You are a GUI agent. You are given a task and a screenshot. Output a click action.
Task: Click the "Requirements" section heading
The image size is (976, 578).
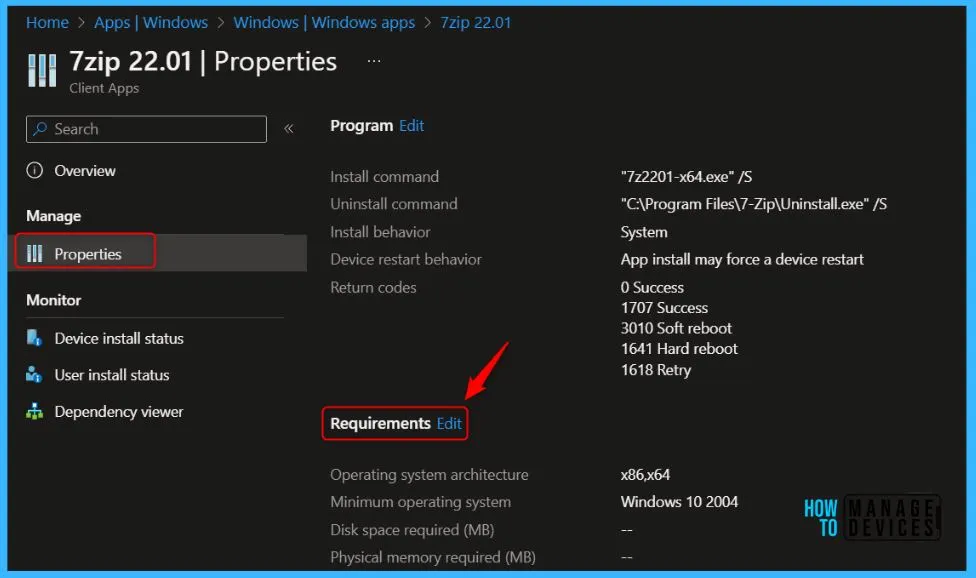(x=380, y=424)
